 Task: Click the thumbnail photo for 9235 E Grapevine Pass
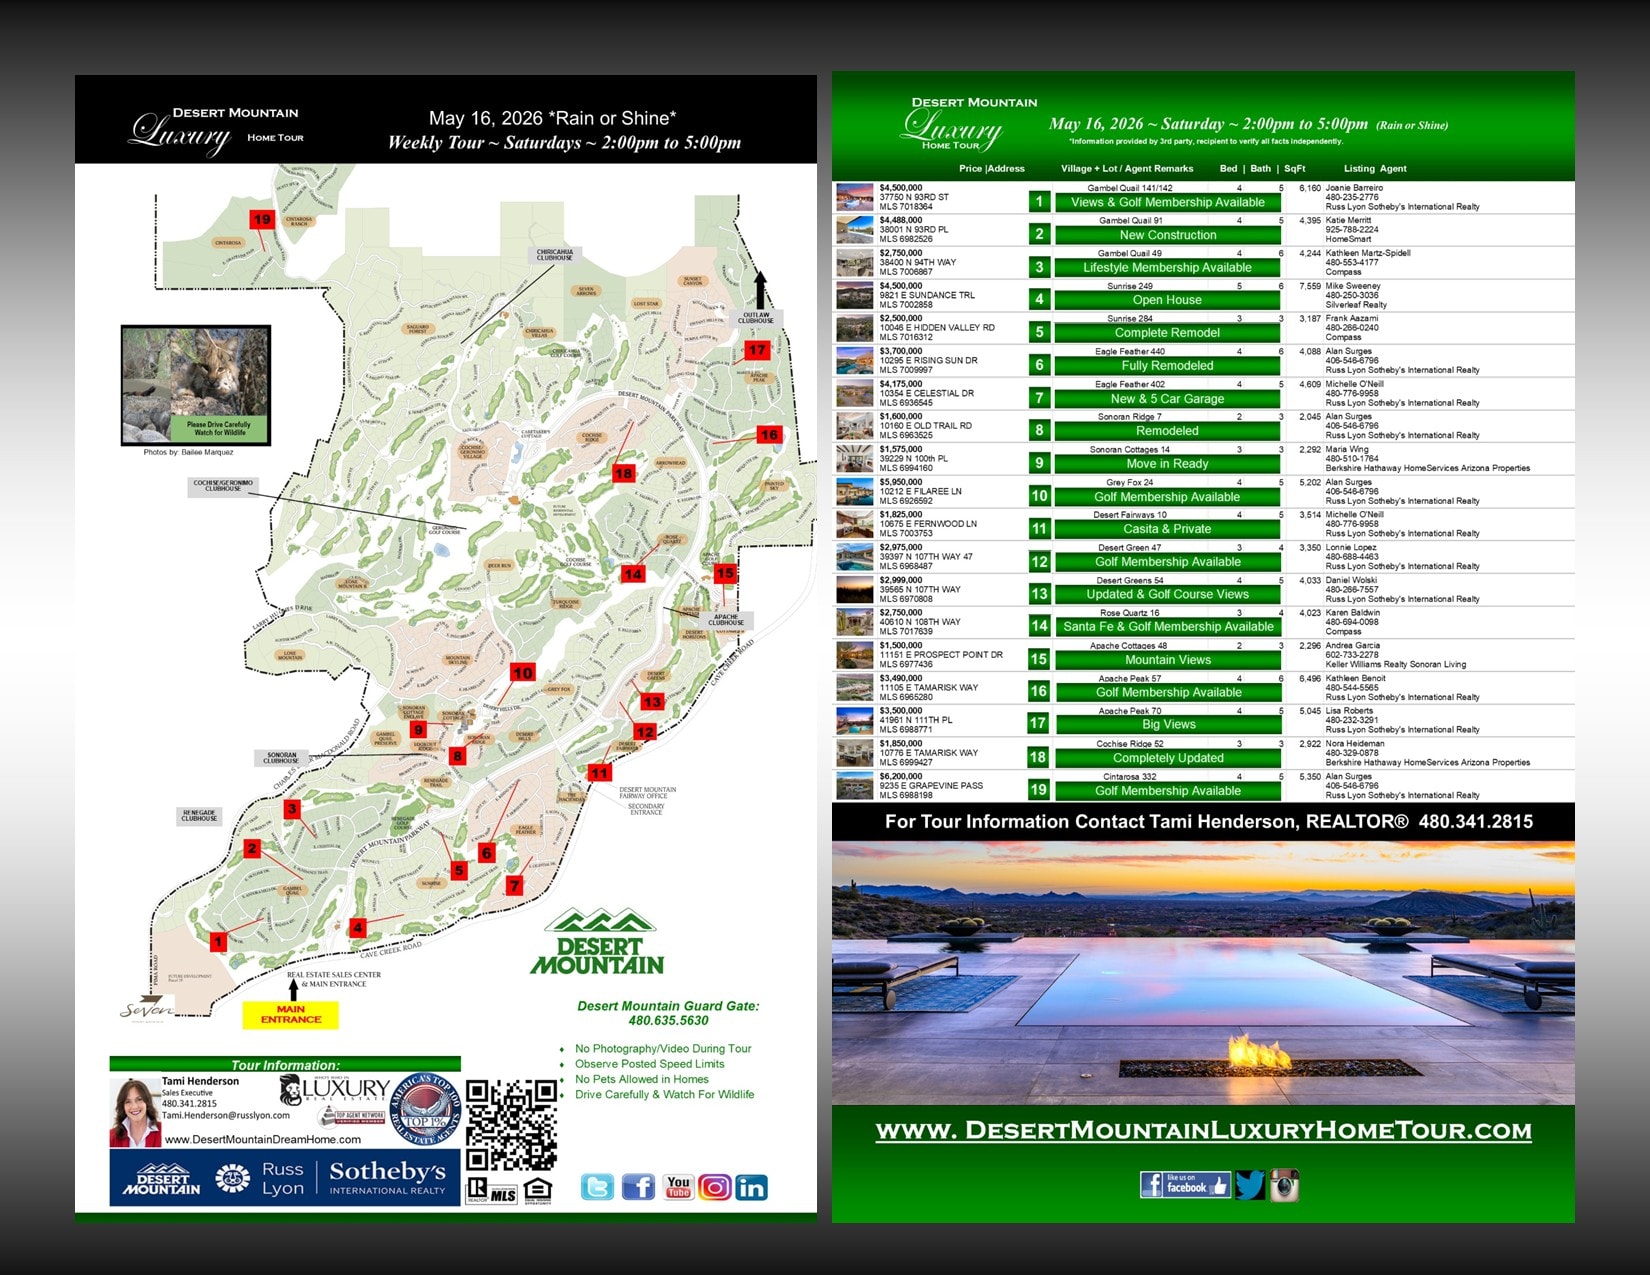click(x=855, y=786)
